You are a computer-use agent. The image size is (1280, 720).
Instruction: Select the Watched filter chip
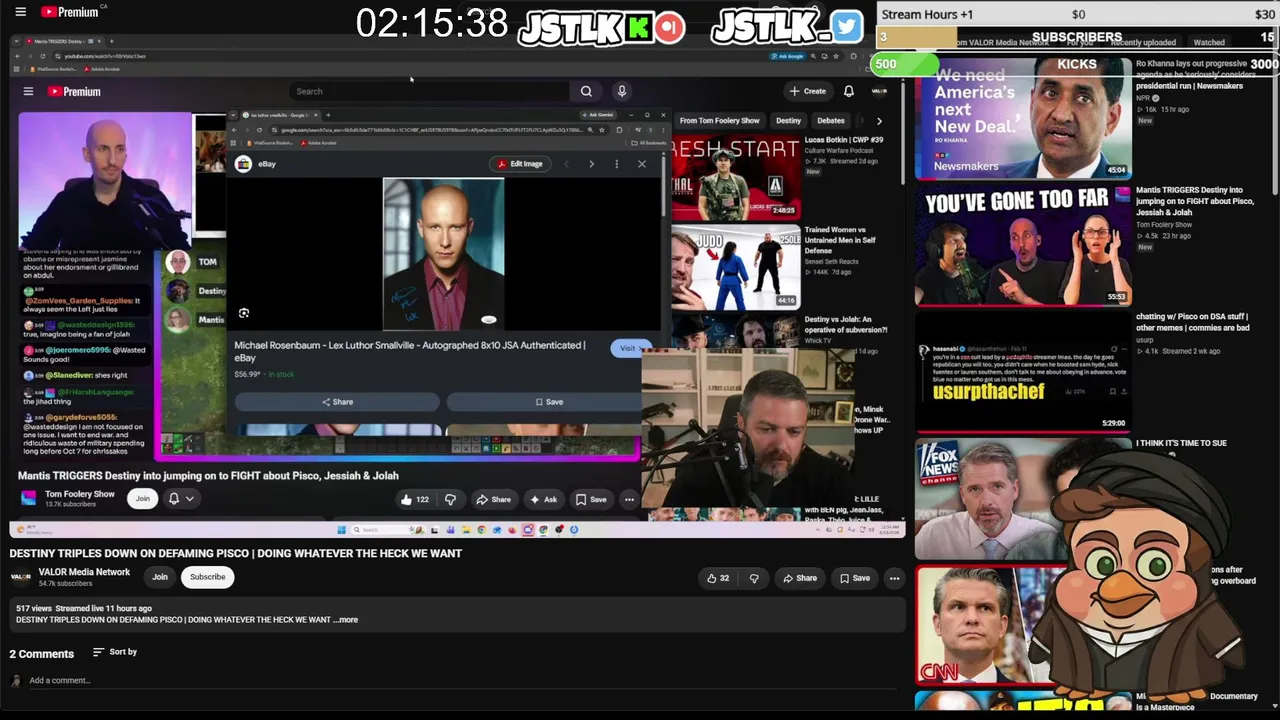point(1209,43)
